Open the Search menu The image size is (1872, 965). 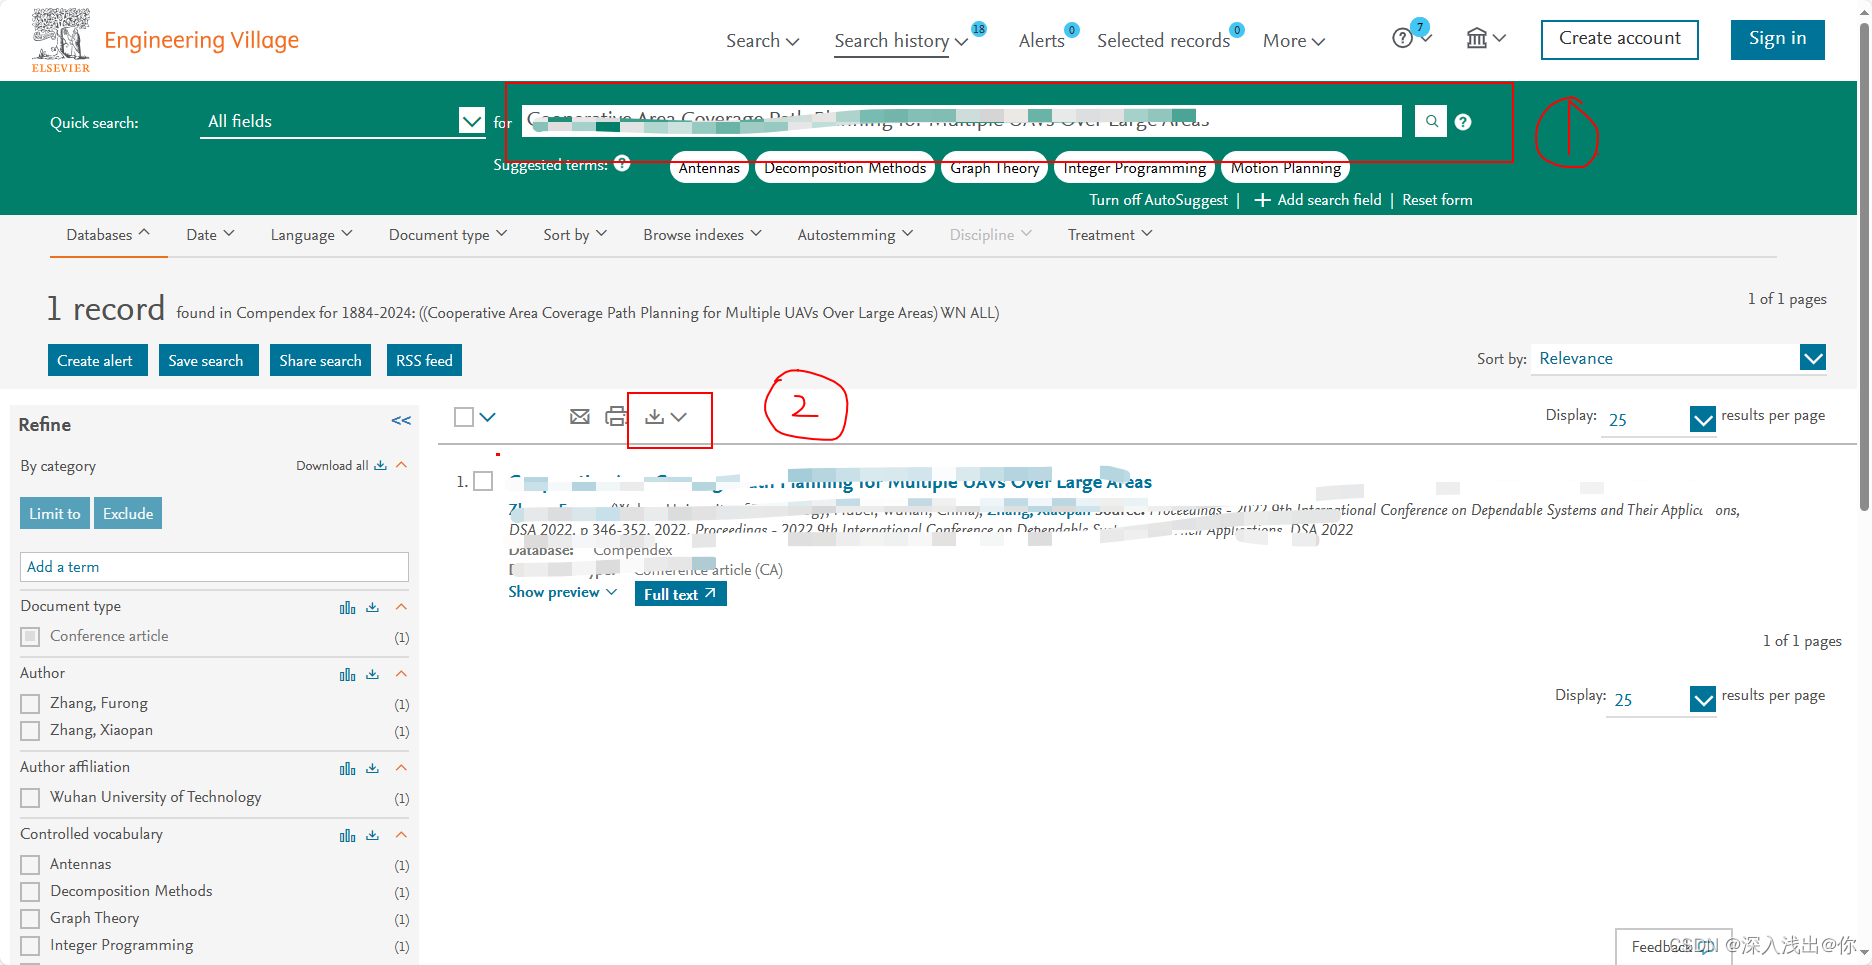(762, 40)
